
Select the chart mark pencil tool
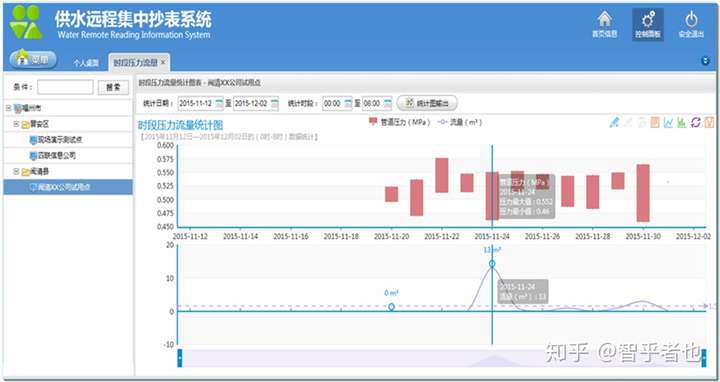click(x=614, y=122)
